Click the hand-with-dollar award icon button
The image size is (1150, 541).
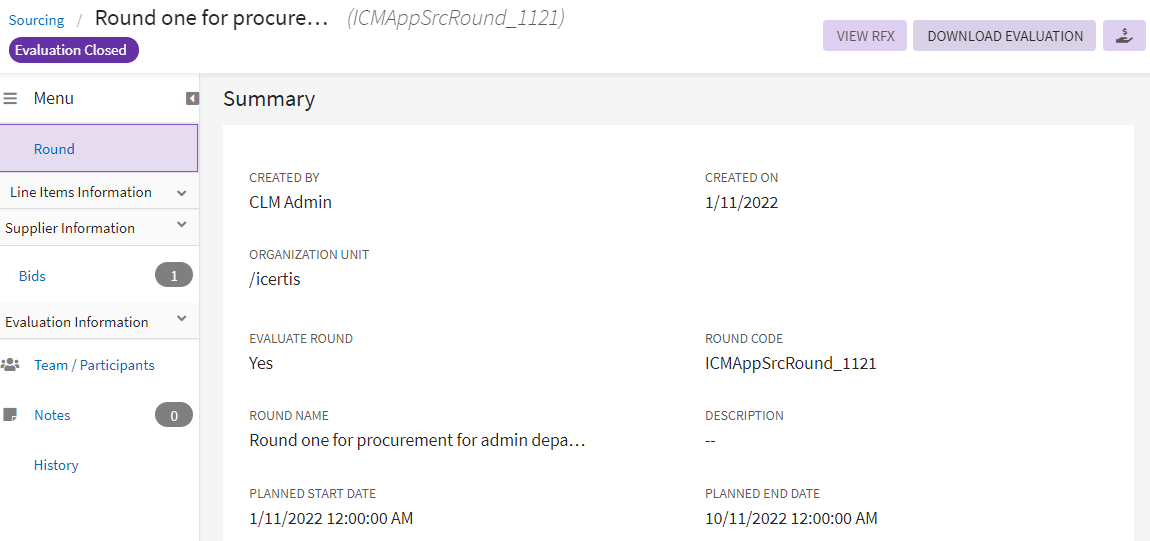(x=1124, y=36)
